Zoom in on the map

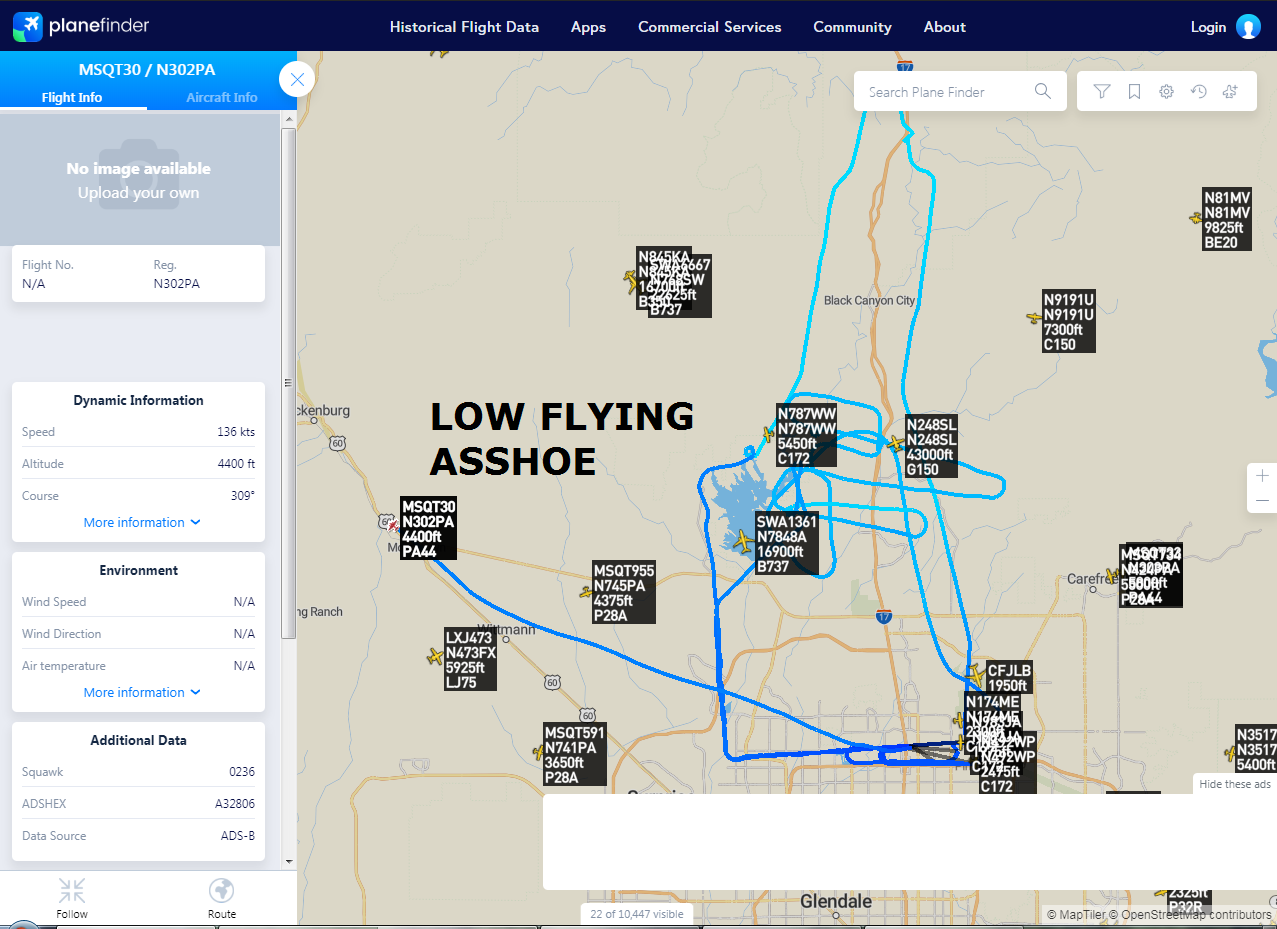[1262, 475]
